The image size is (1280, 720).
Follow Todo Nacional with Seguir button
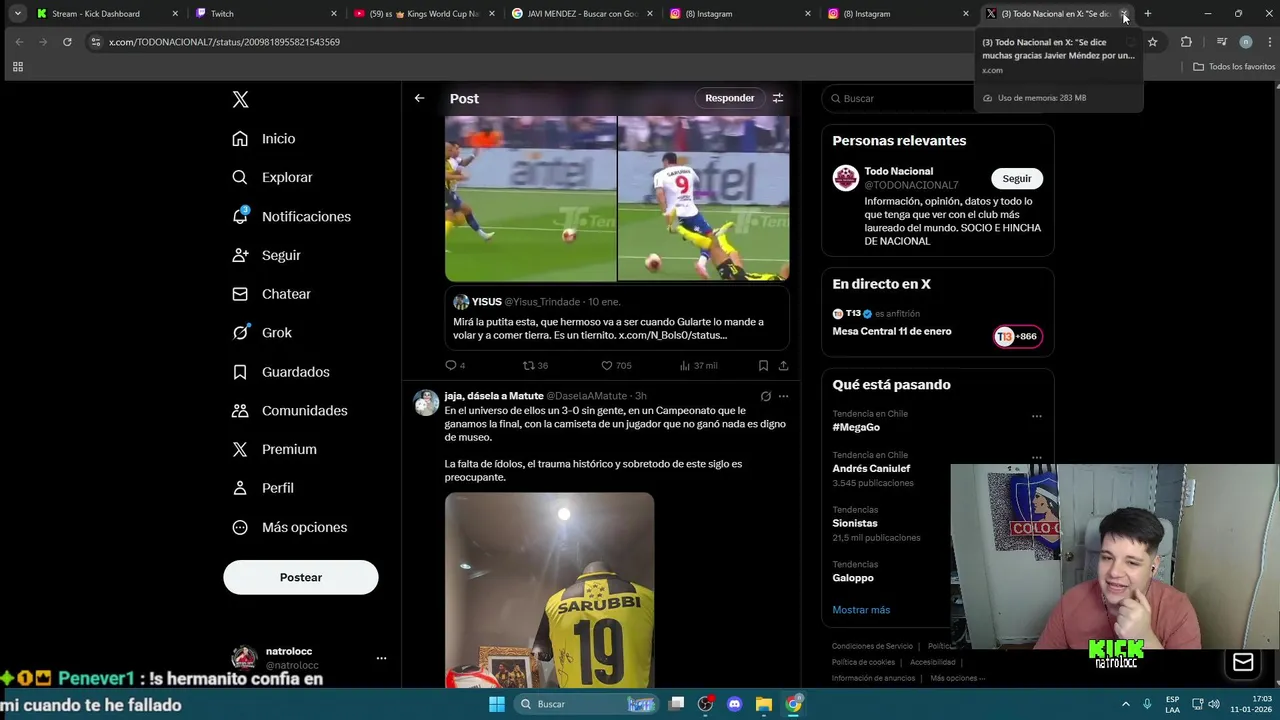pos(1017,178)
